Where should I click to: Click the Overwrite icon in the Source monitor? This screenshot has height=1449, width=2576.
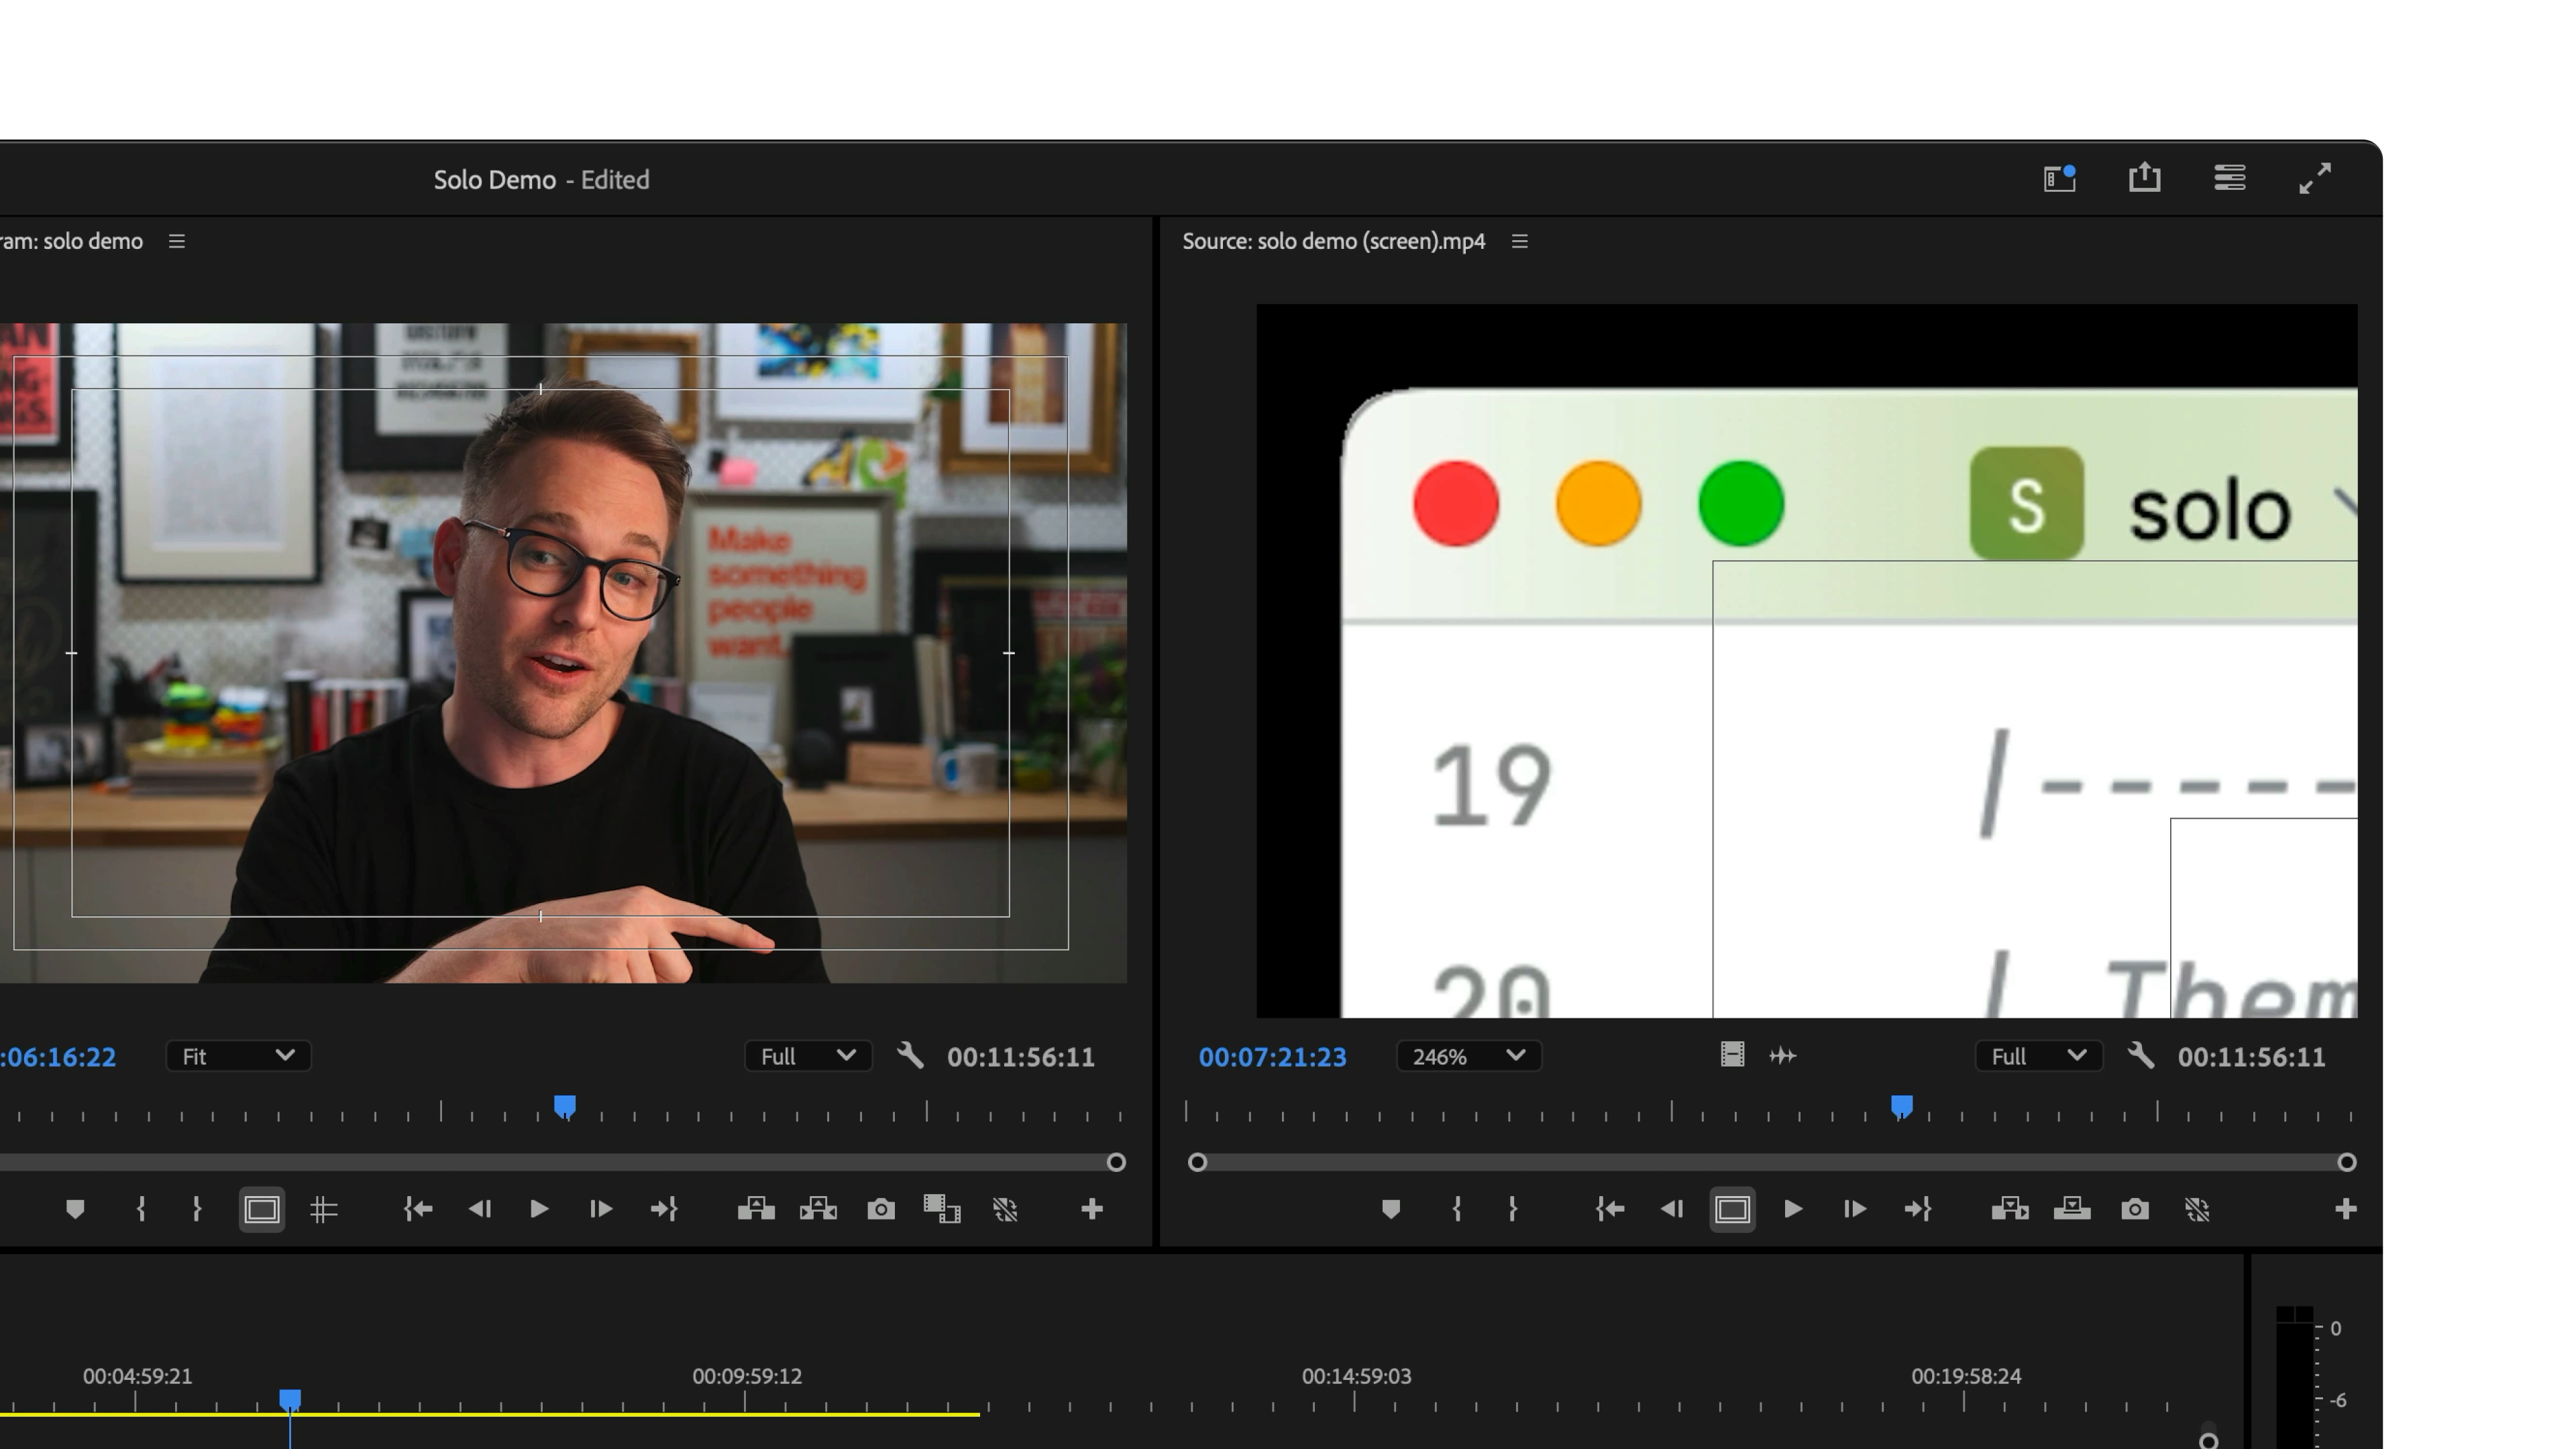(x=2073, y=1209)
